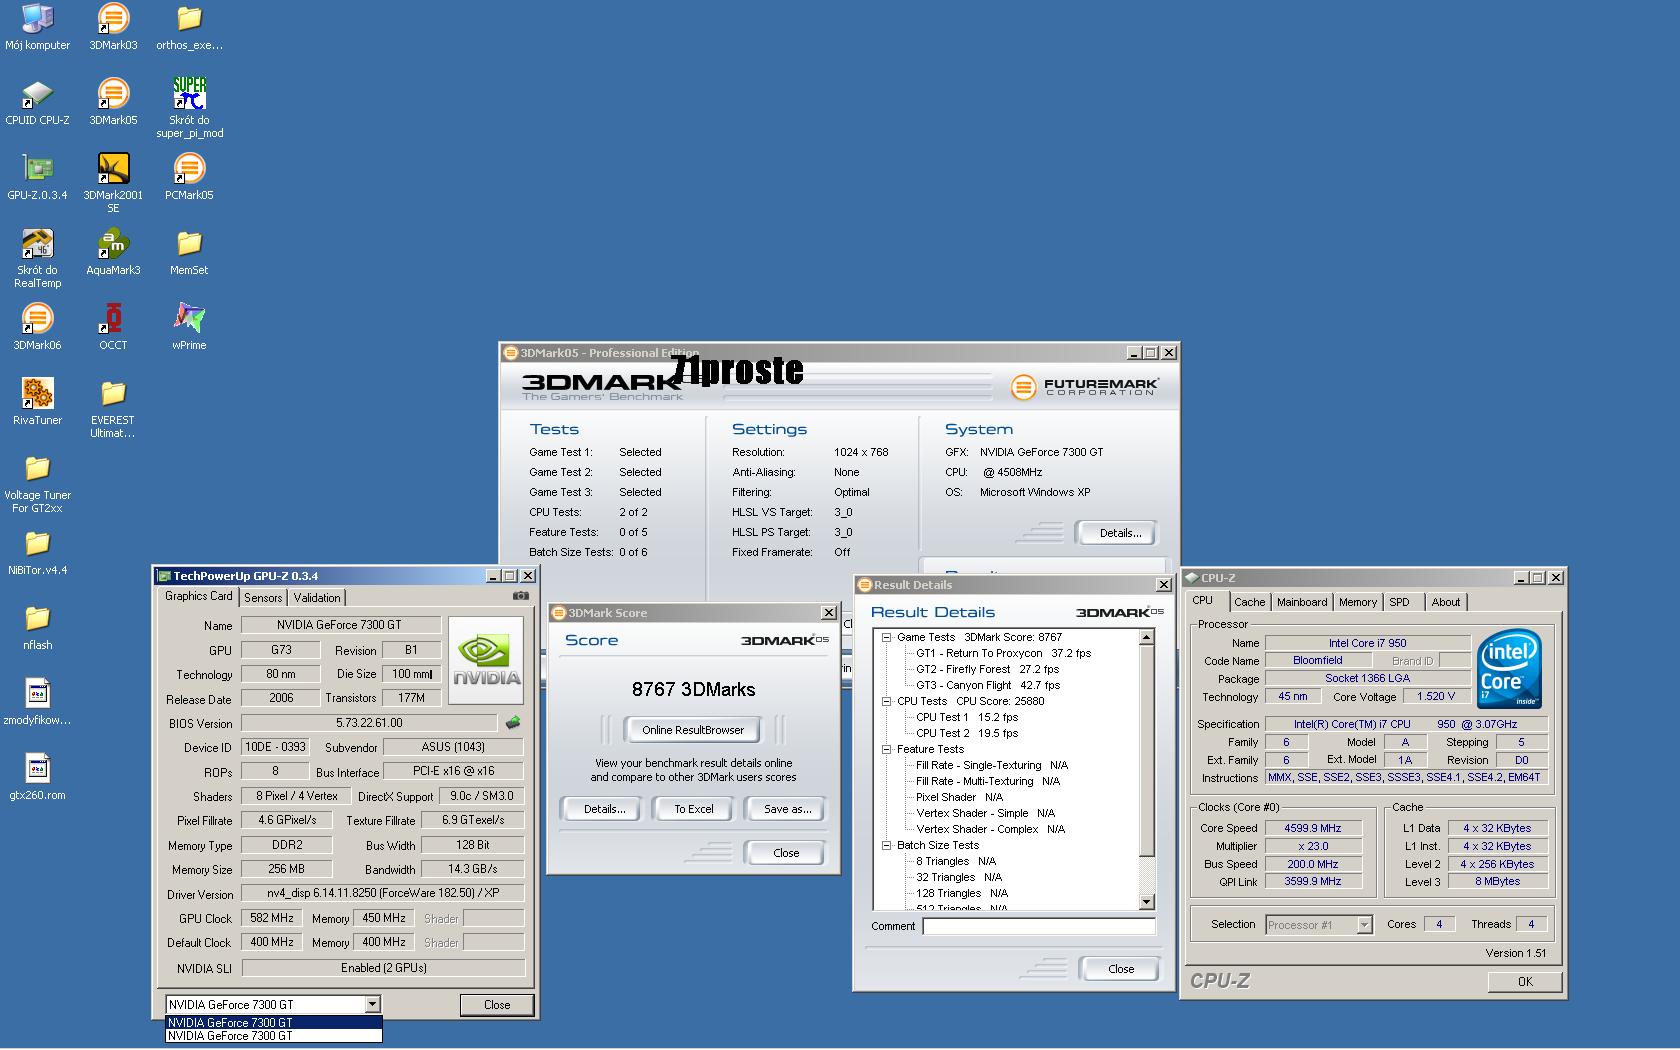Click the Online ResultBrowser button
This screenshot has width=1680, height=1050.
[x=693, y=730]
